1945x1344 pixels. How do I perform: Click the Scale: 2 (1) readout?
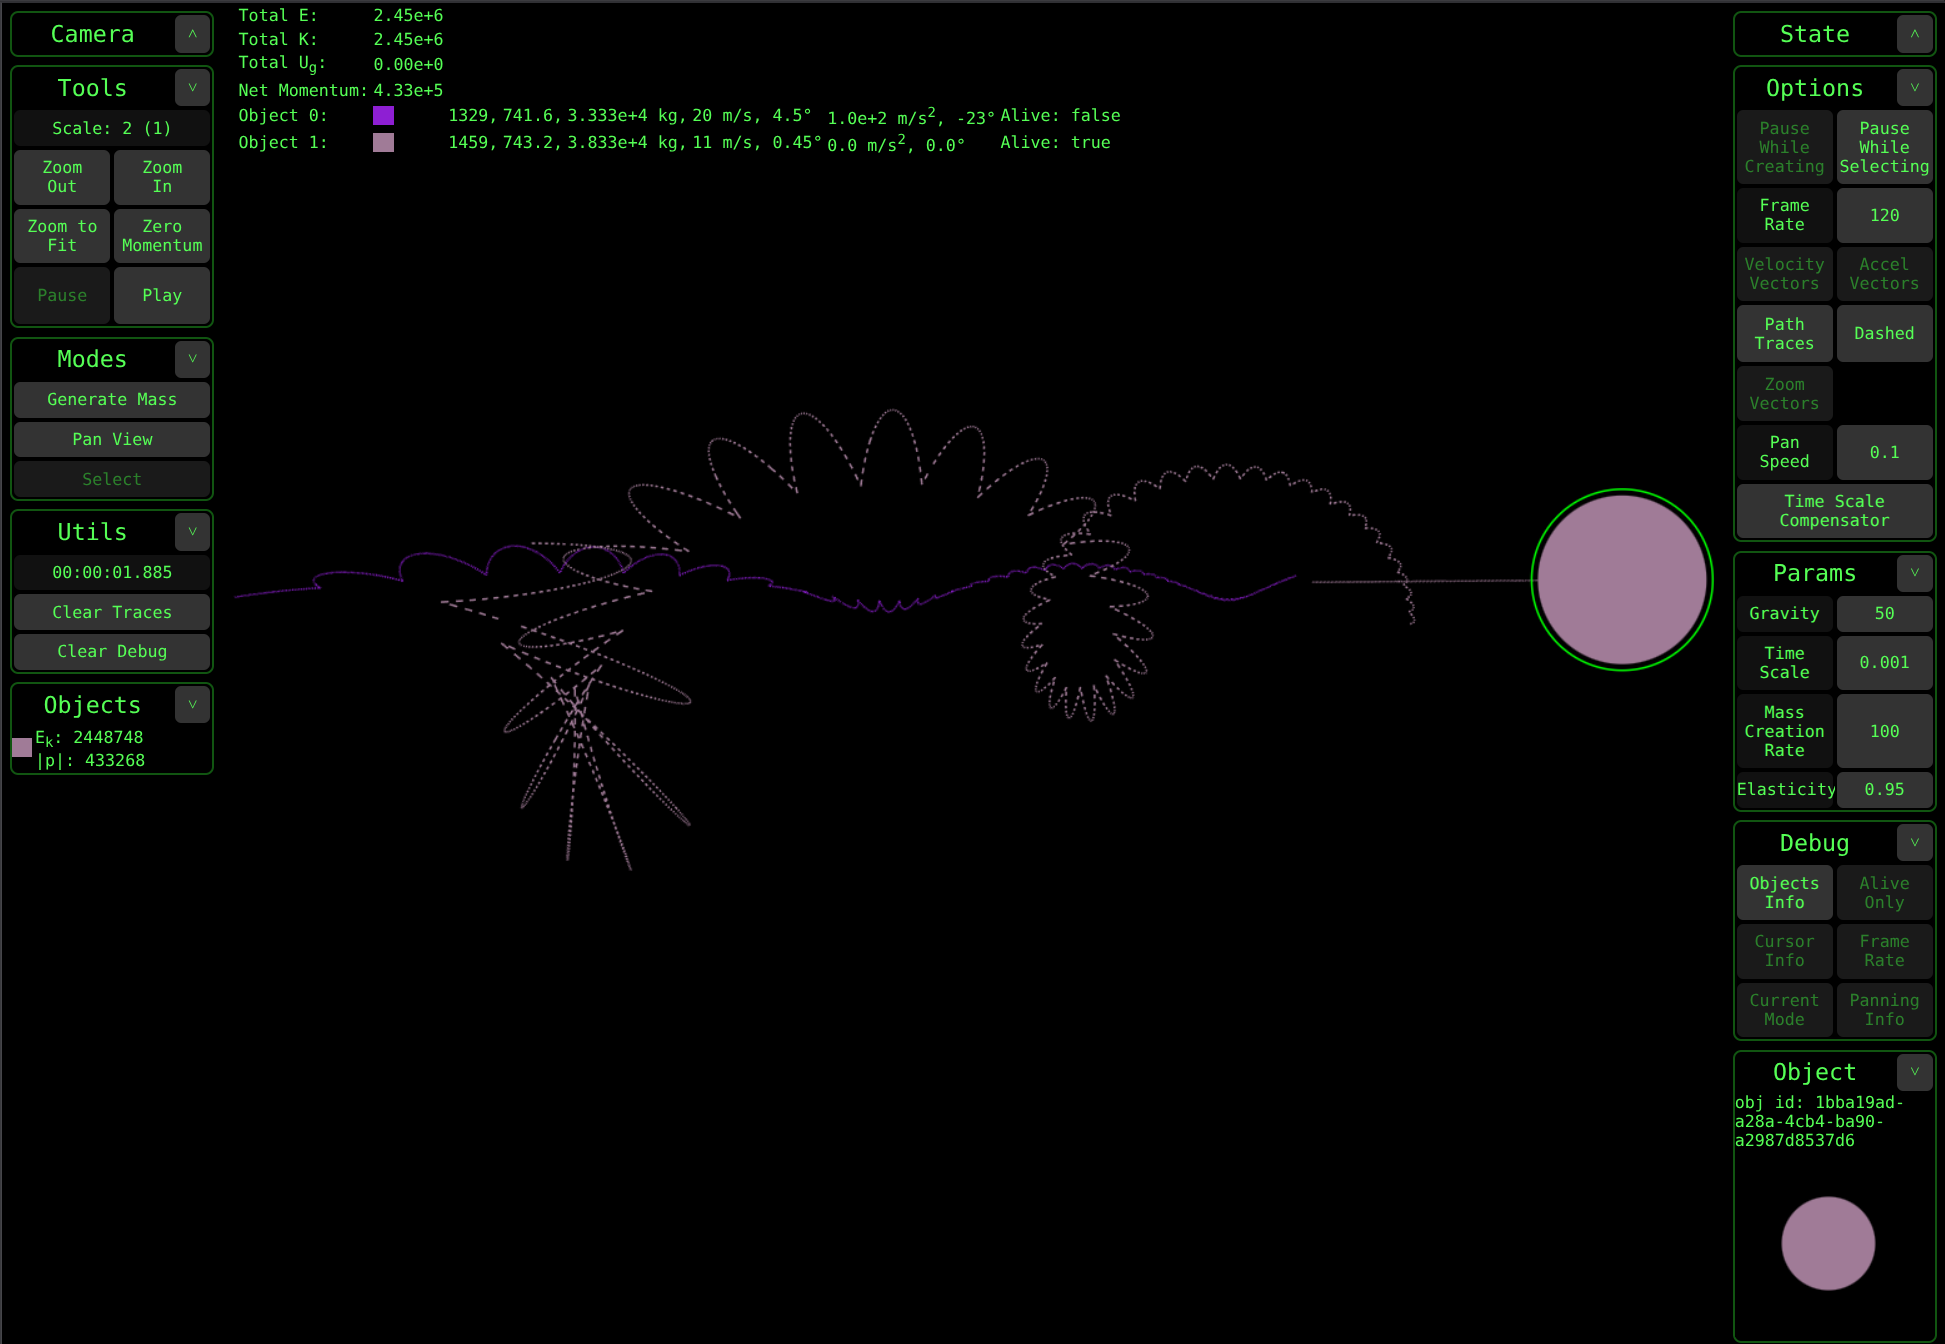(x=112, y=128)
